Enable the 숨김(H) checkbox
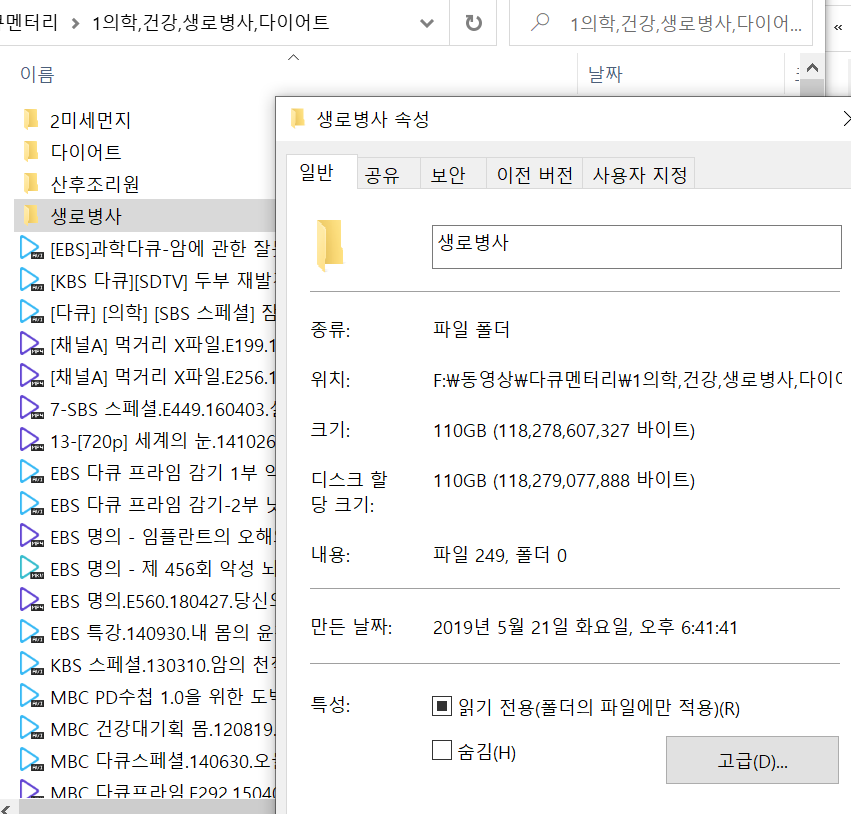851x814 pixels. (442, 751)
